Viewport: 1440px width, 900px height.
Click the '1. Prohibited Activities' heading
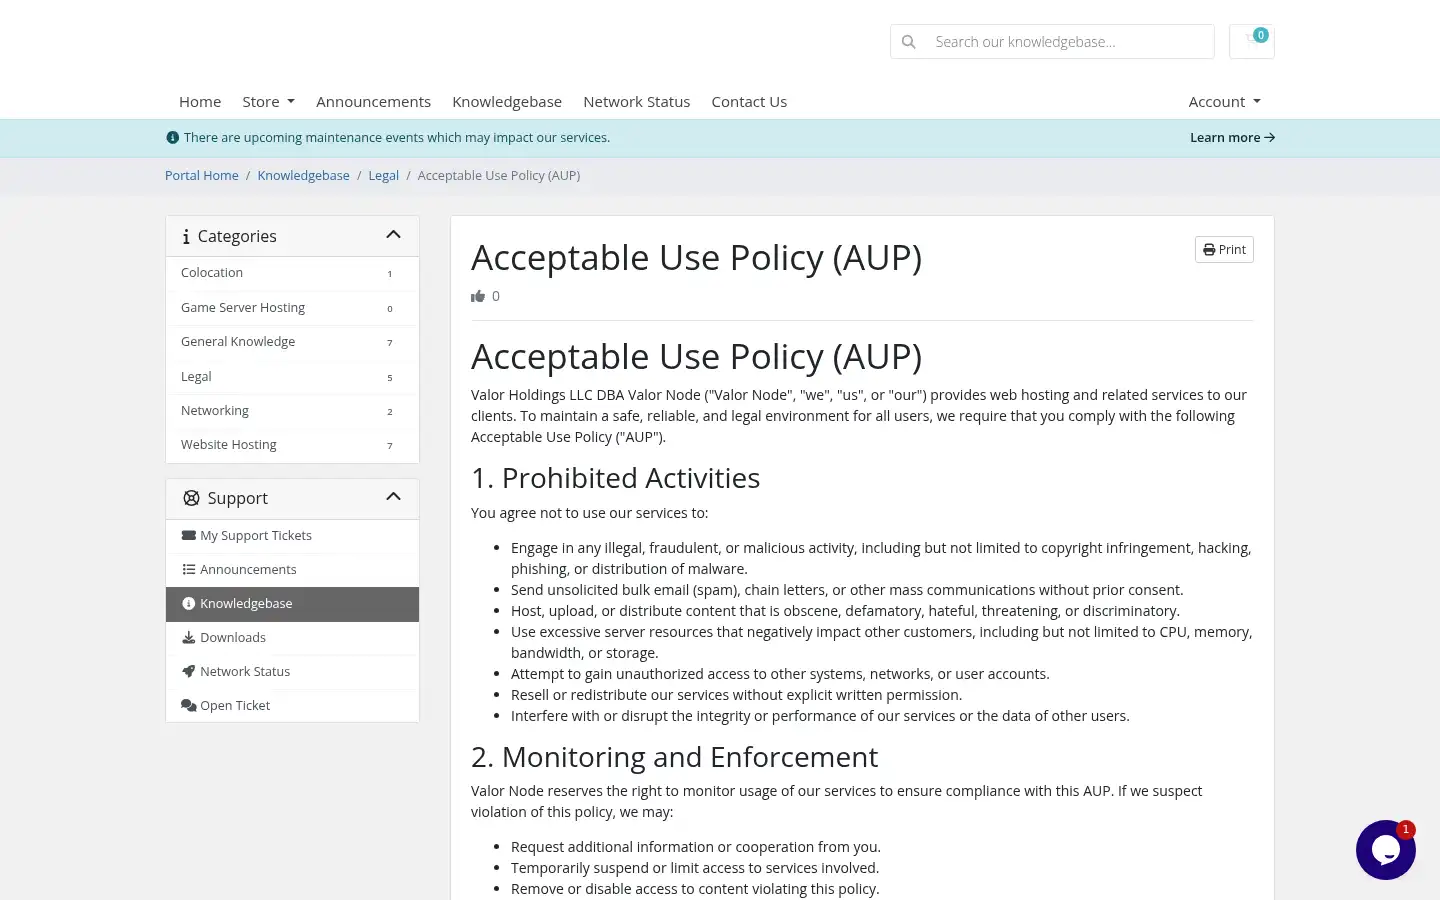coord(615,478)
